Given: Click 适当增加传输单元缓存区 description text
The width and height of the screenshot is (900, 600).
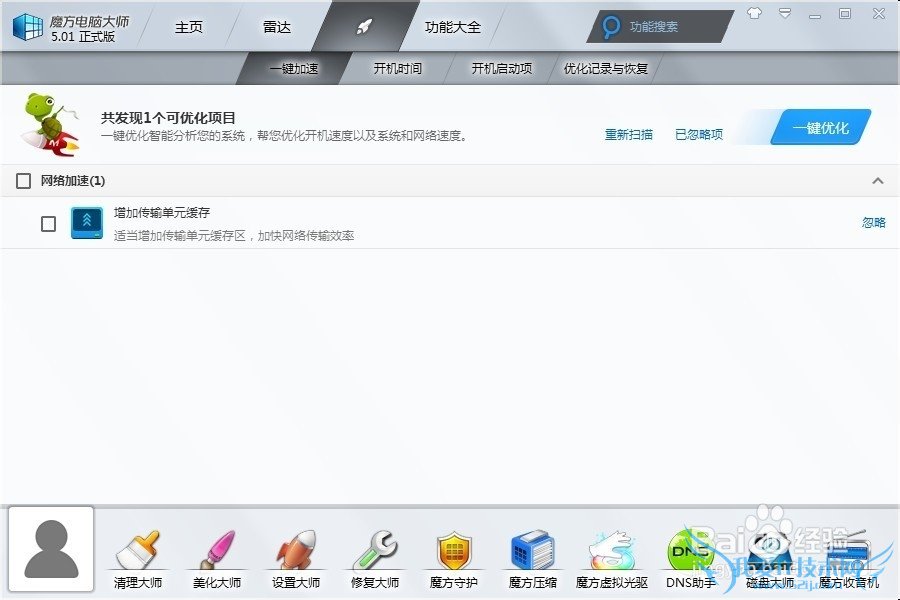Looking at the screenshot, I should 234,235.
